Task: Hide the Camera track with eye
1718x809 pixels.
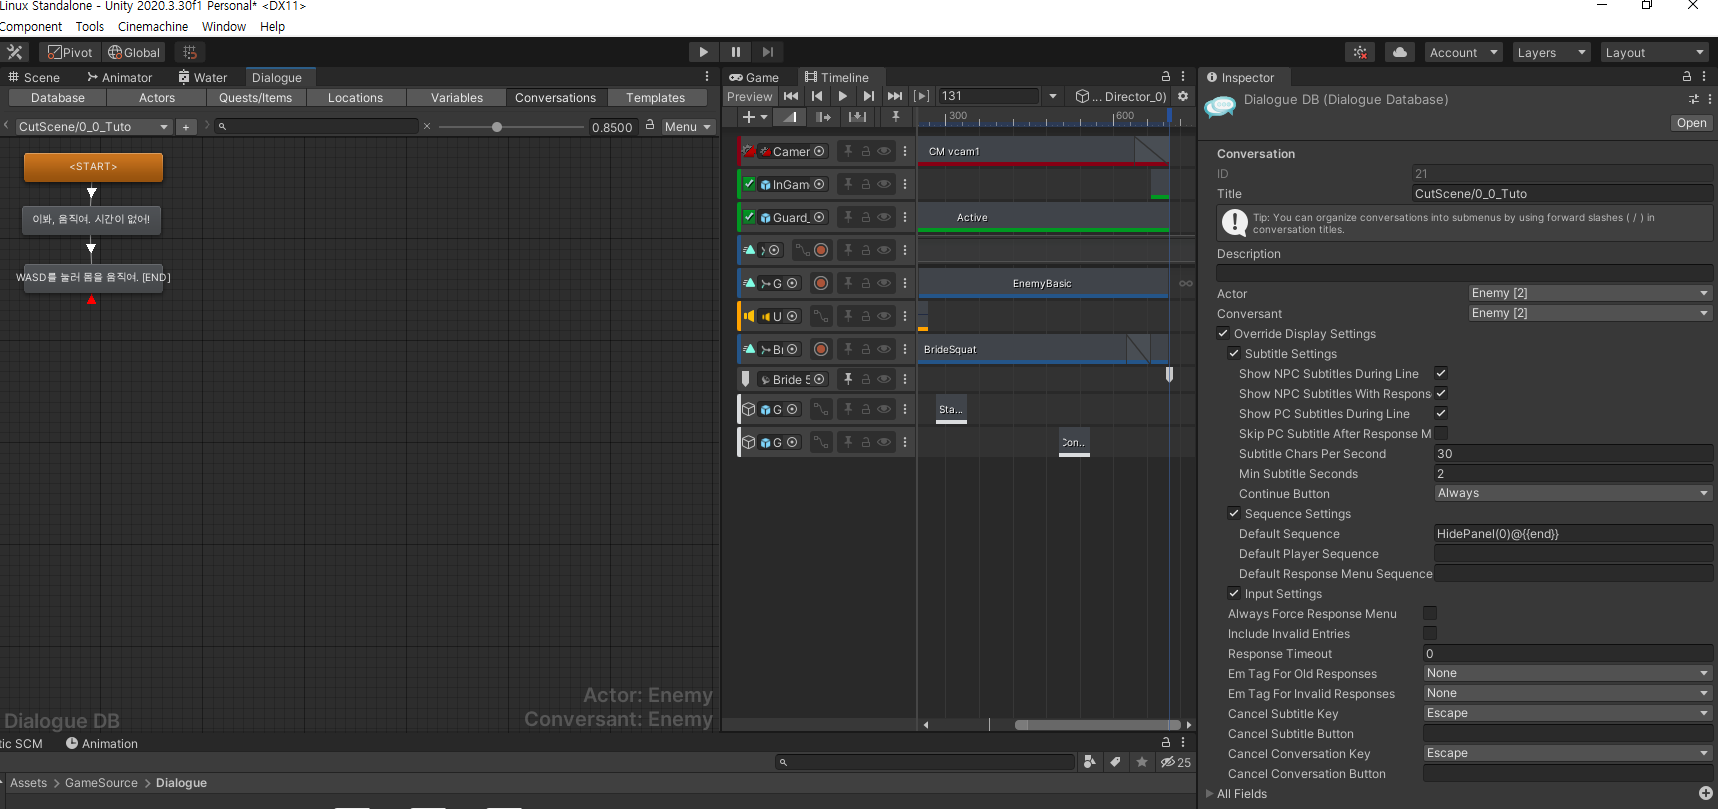Action: [884, 151]
